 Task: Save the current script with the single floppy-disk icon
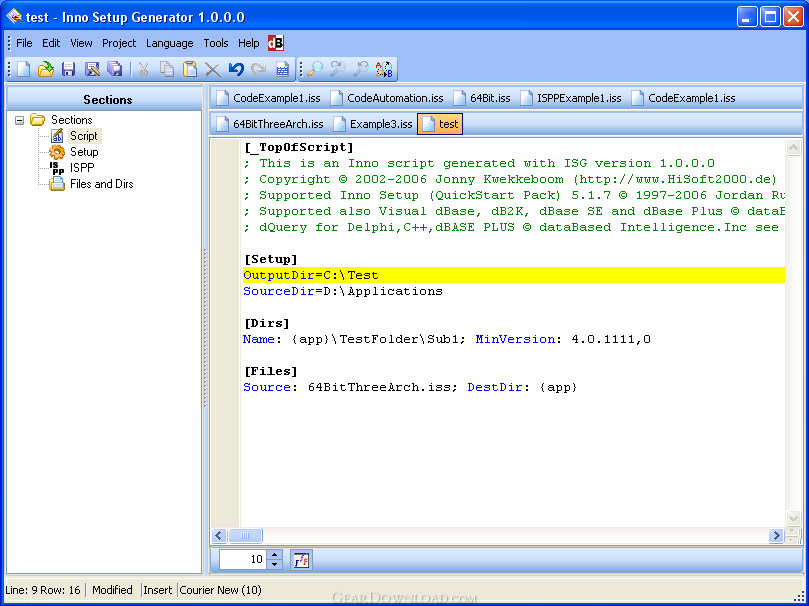(69, 69)
